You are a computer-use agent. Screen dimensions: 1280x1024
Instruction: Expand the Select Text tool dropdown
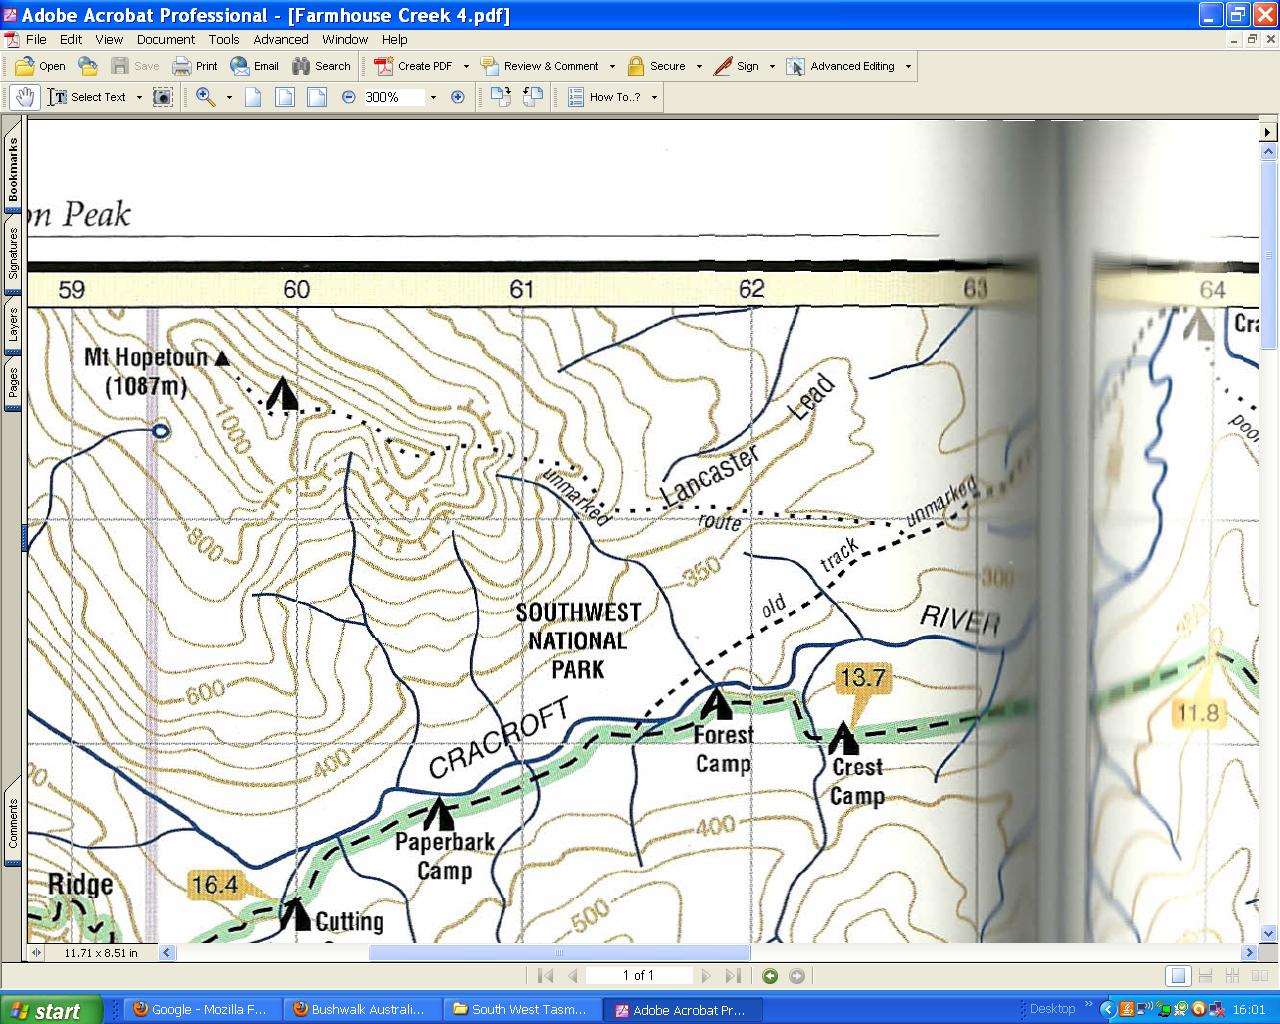(139, 97)
